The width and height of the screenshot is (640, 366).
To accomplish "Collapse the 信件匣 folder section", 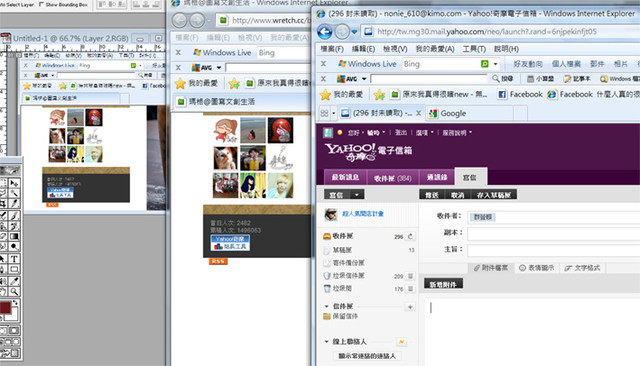I will [x=327, y=306].
